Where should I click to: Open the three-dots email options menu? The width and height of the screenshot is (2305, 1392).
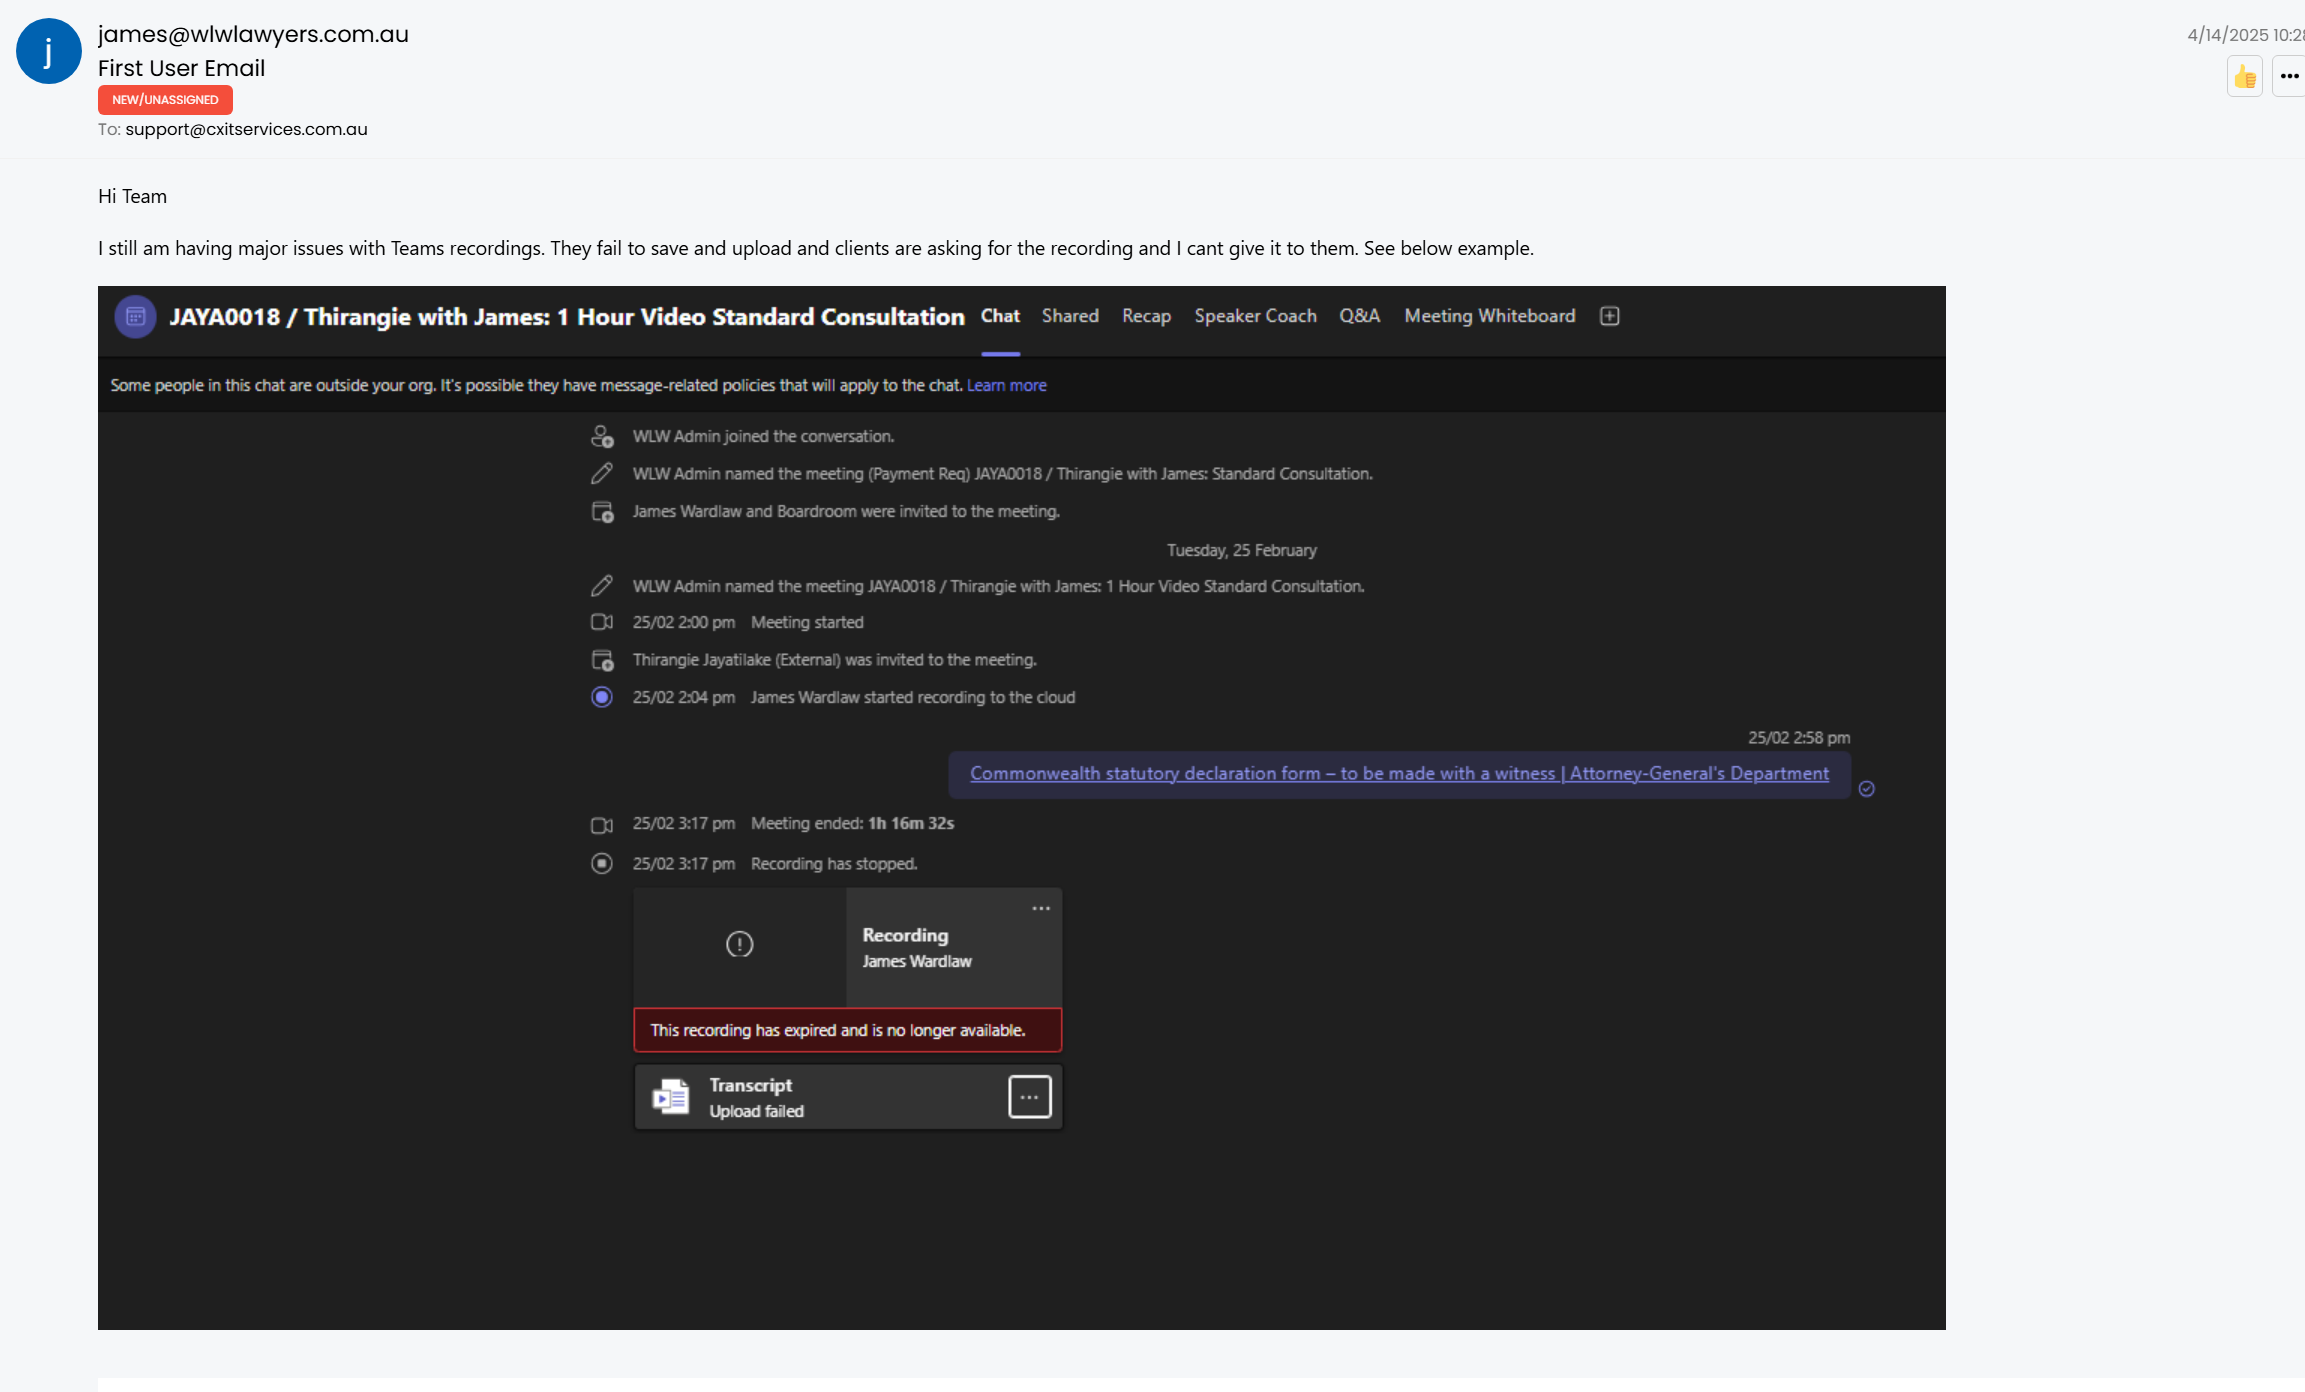pyautogui.click(x=2289, y=77)
